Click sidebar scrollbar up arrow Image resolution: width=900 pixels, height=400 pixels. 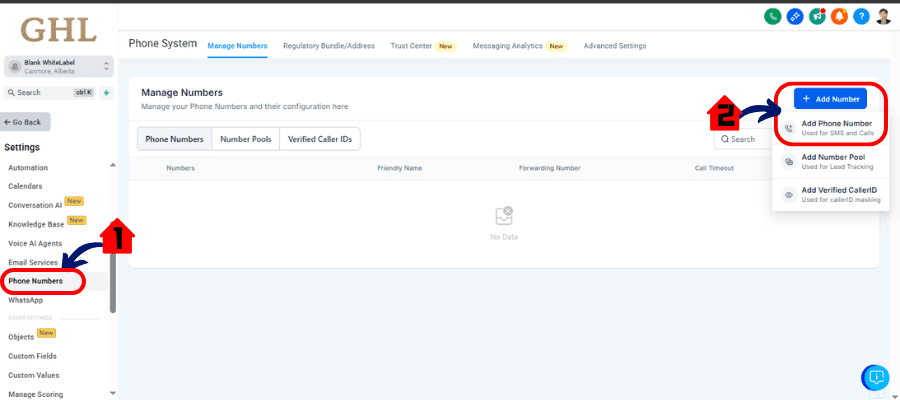112,165
